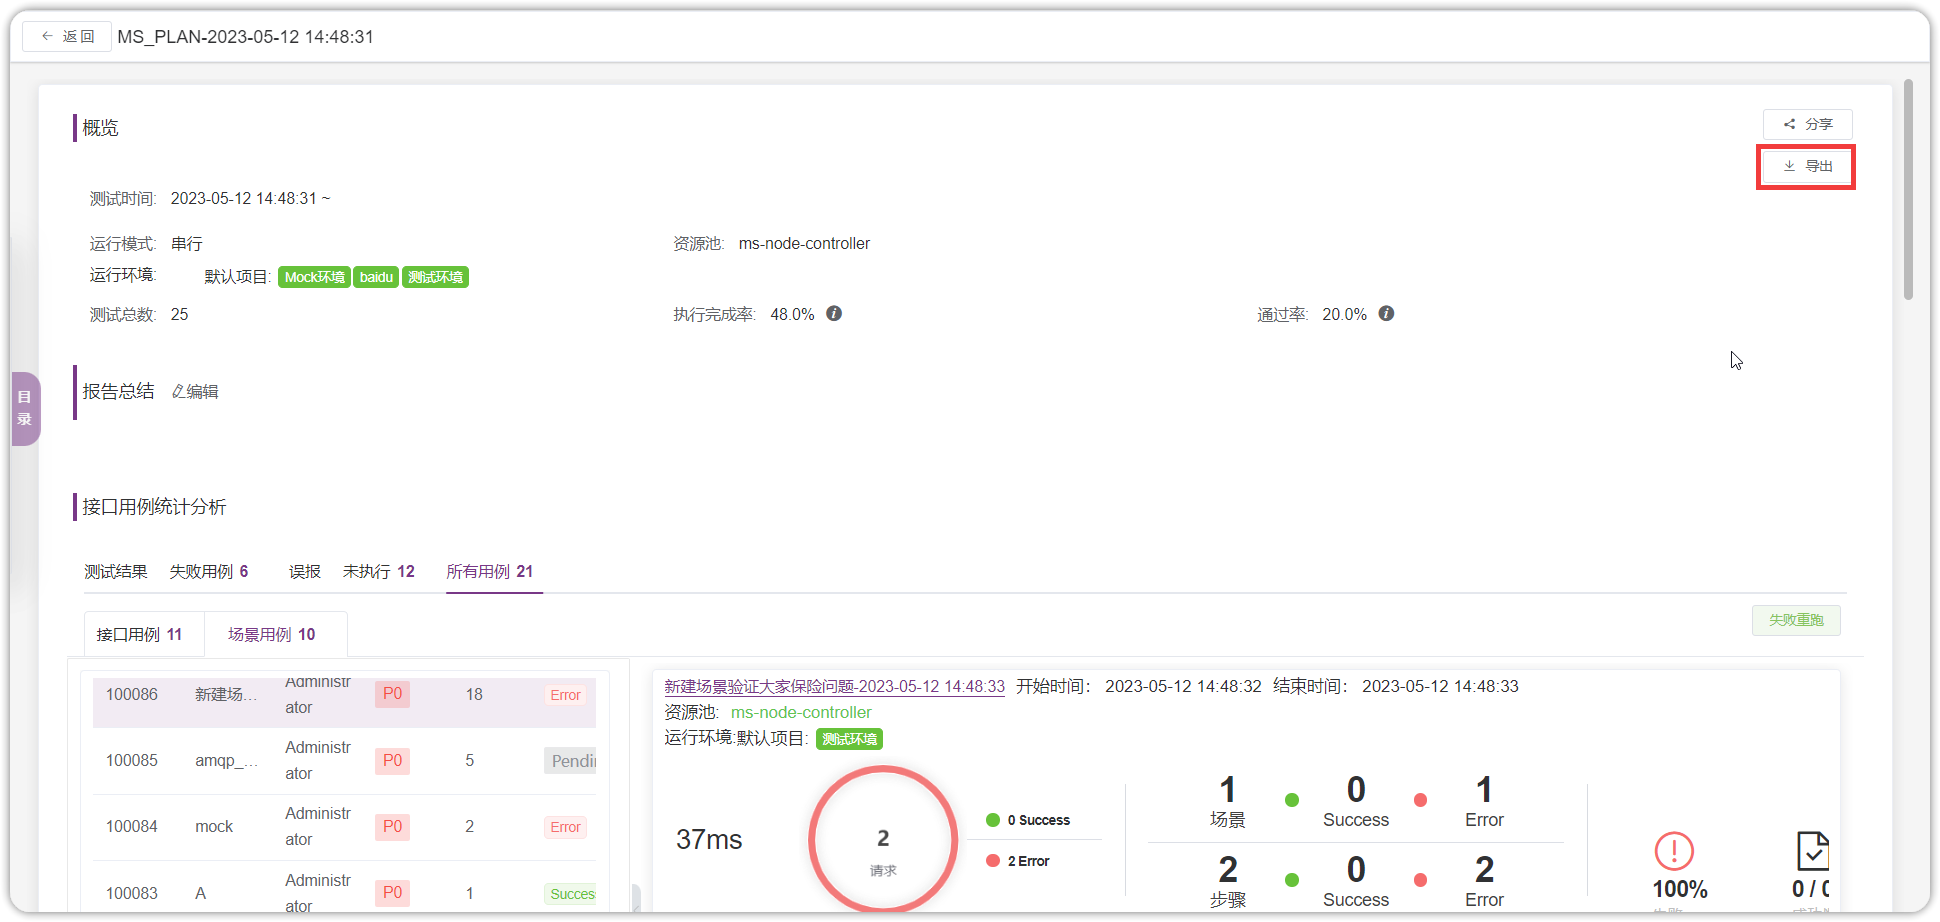Viewport: 1940px width, 922px height.
Task: Open the 接口用例 11 sub-tab
Action: coord(144,634)
